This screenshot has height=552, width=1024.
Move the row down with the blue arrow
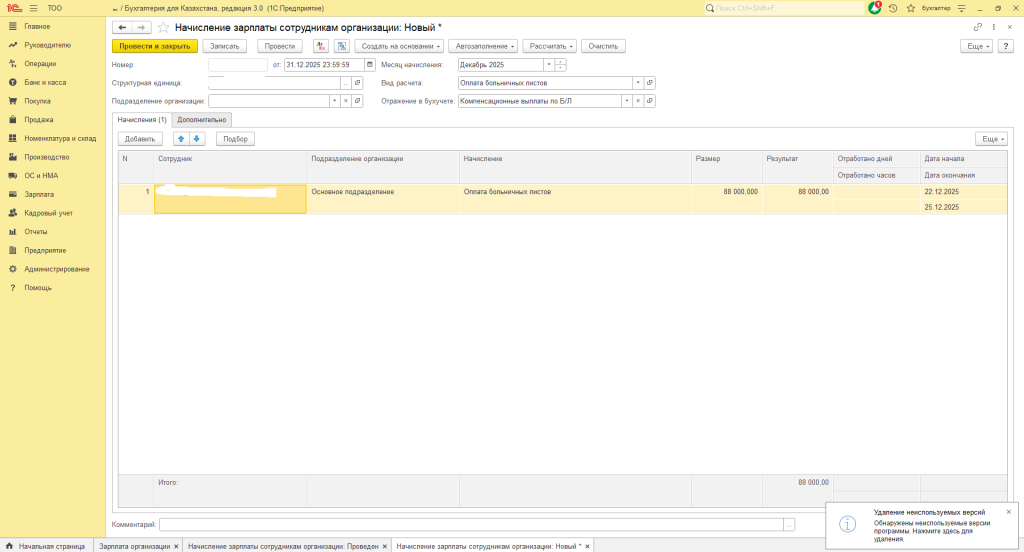(x=197, y=139)
